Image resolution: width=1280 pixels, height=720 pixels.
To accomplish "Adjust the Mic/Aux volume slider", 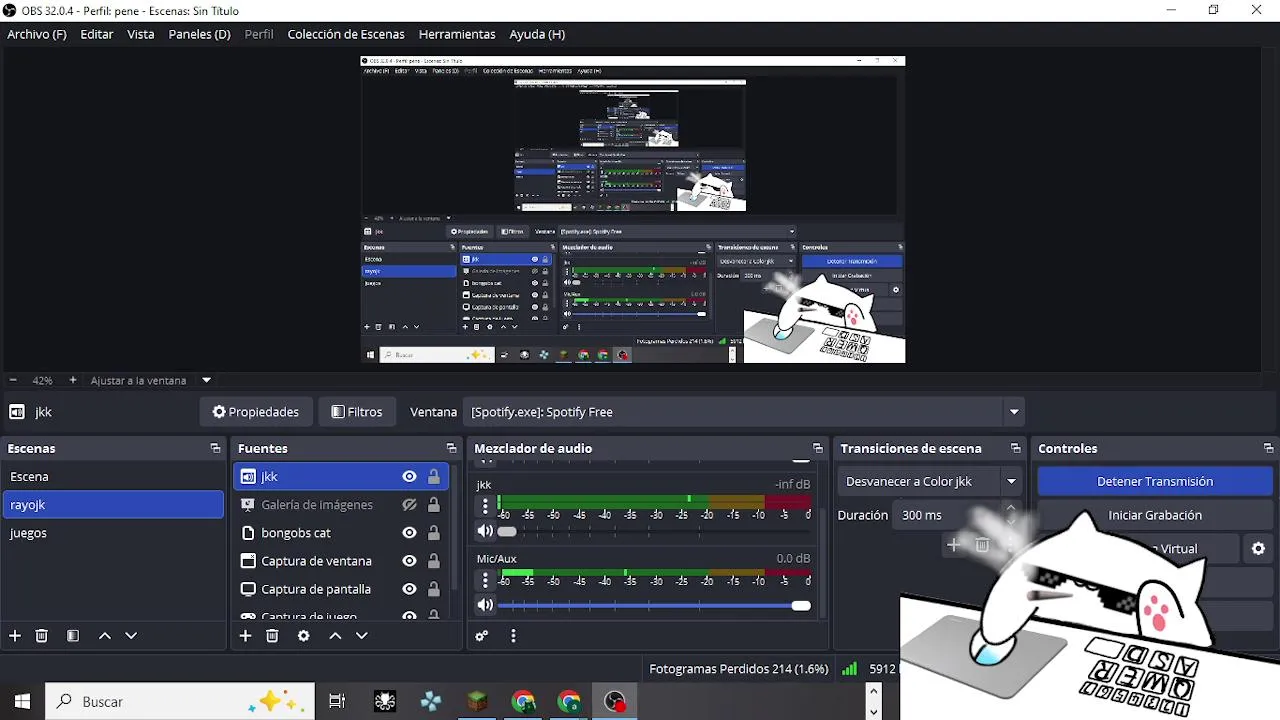I will 655,605.
